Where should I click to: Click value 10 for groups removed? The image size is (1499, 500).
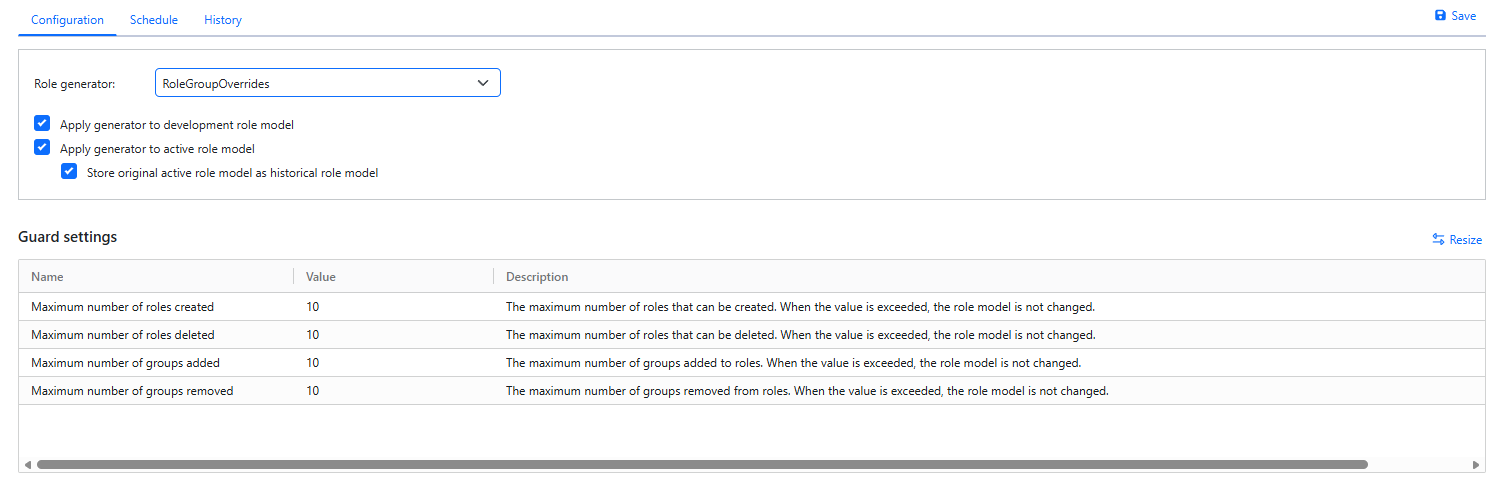click(313, 391)
